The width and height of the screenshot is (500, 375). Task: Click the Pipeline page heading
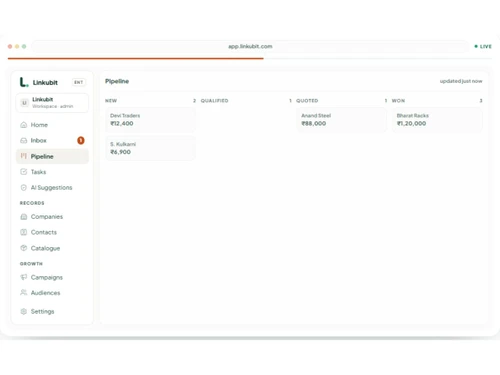pyautogui.click(x=117, y=81)
